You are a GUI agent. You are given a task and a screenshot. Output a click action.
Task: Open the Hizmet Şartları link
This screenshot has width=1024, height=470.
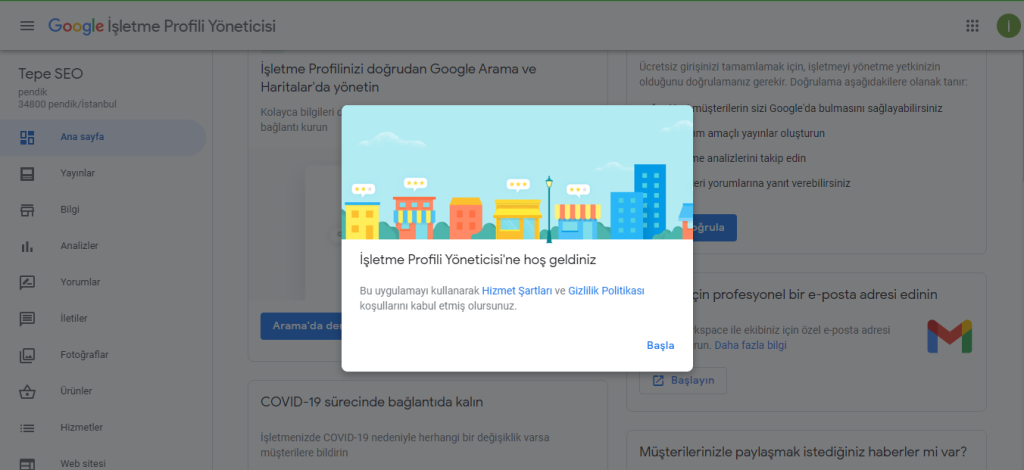pos(516,291)
